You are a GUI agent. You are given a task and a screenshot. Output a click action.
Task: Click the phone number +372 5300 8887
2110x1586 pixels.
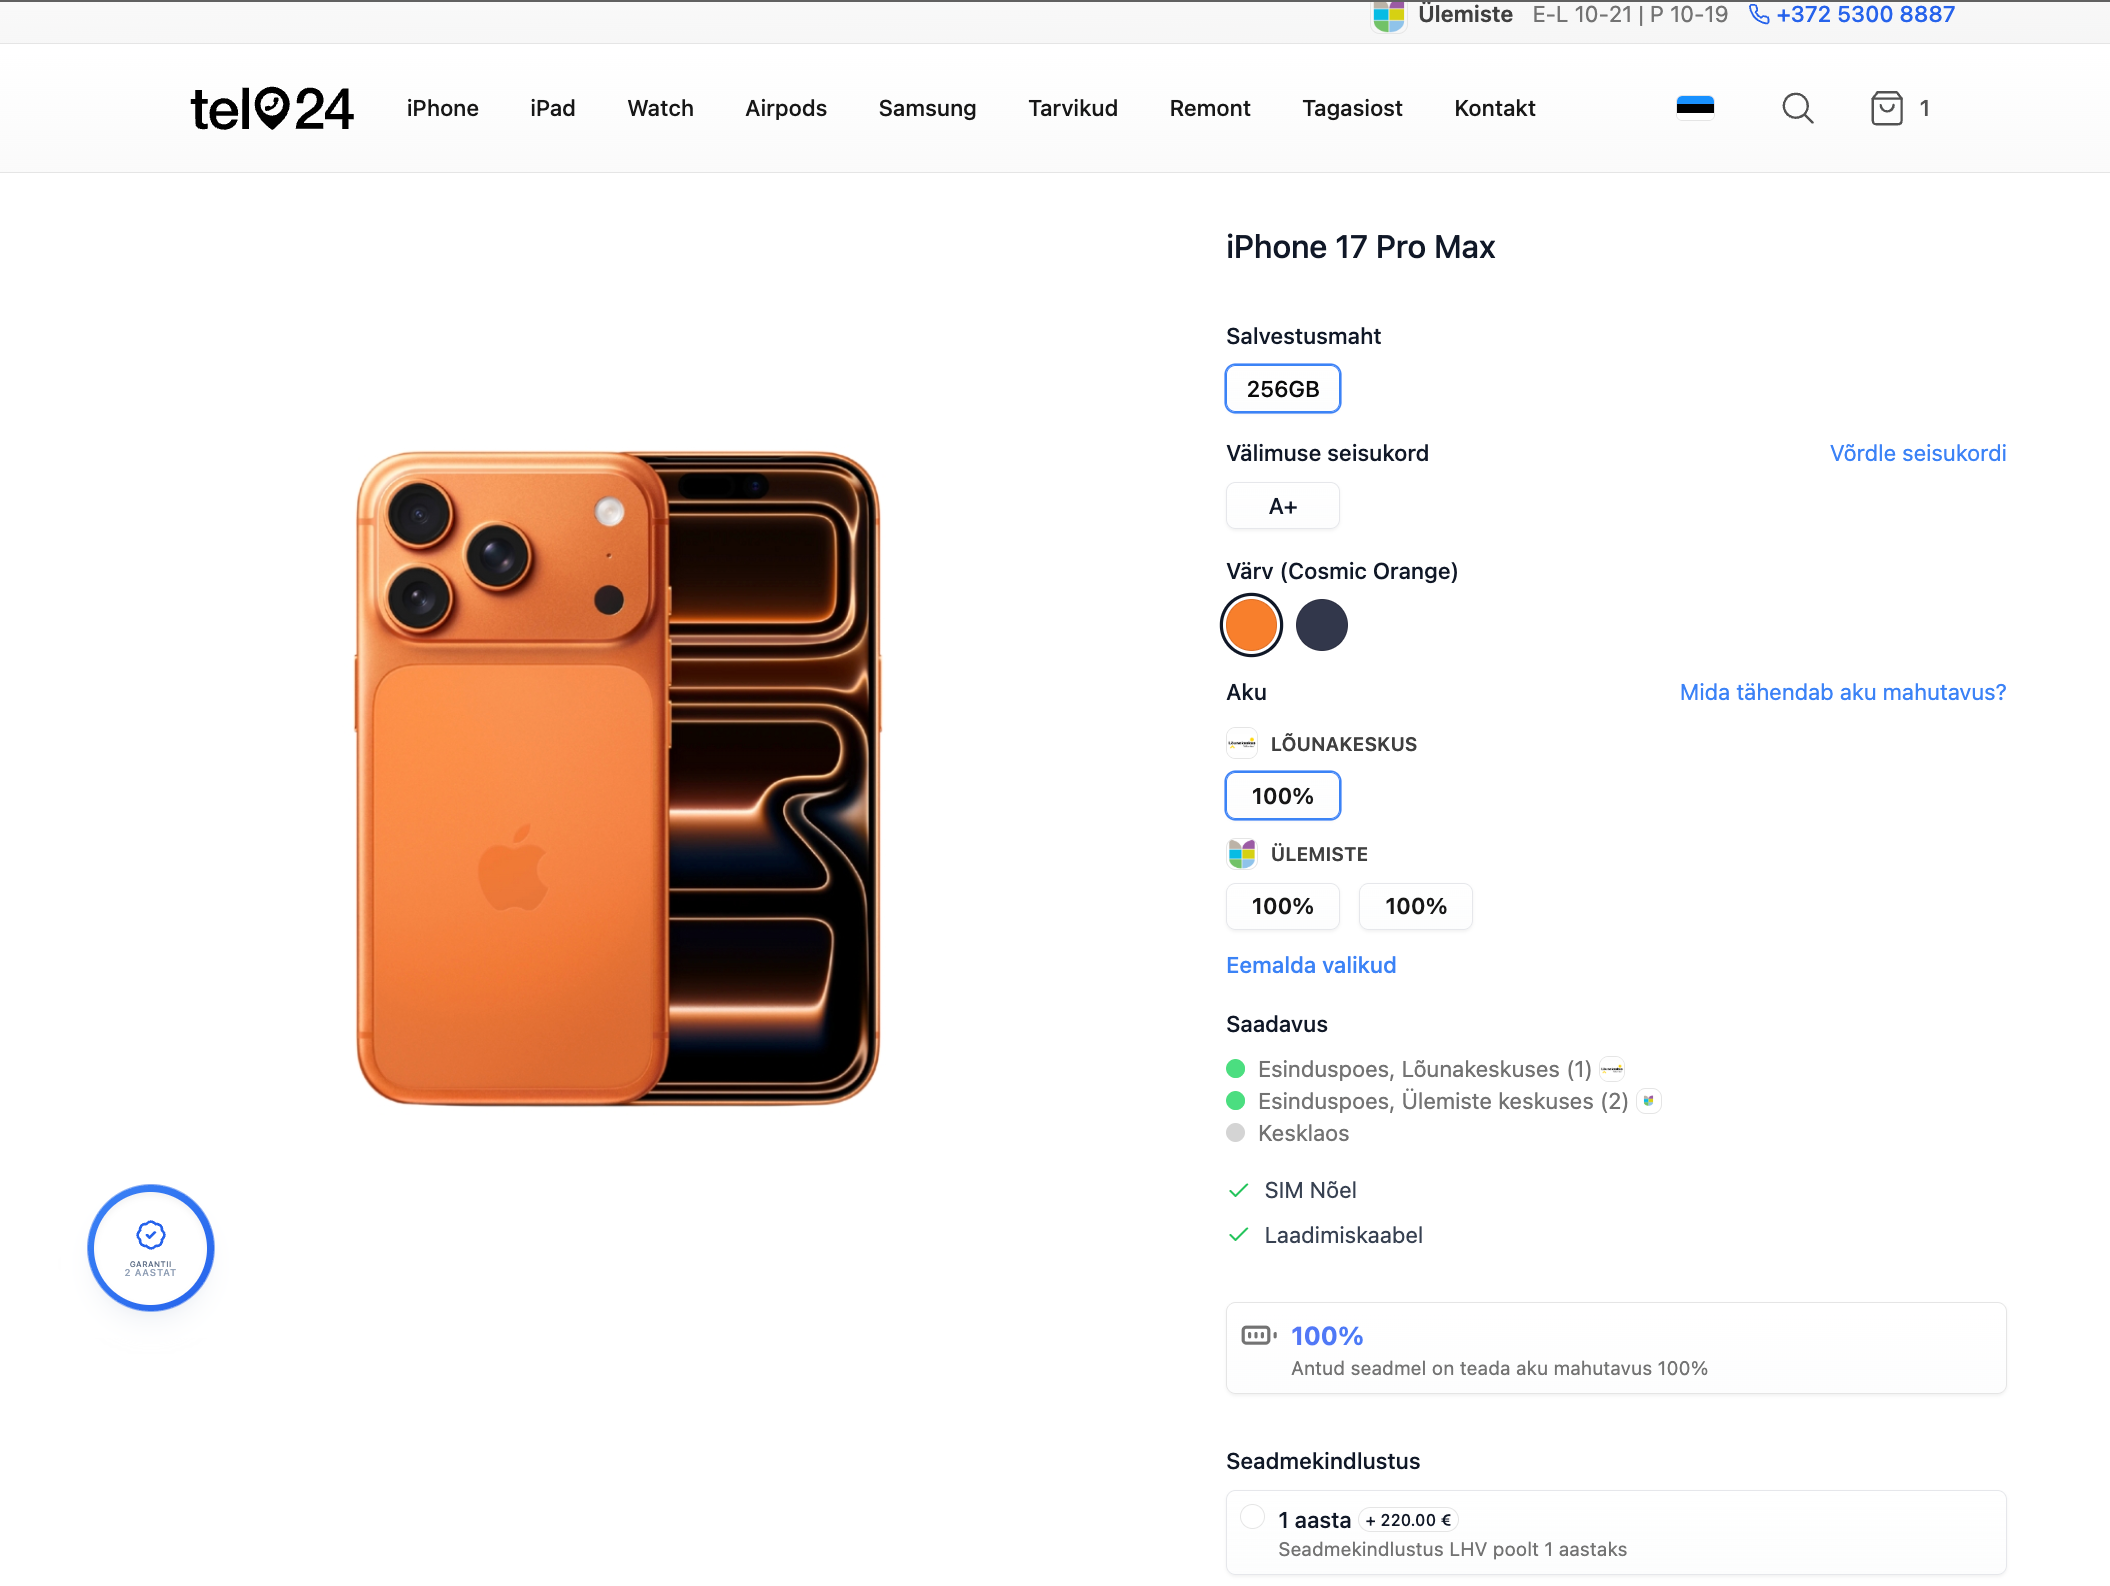pyautogui.click(x=1864, y=15)
